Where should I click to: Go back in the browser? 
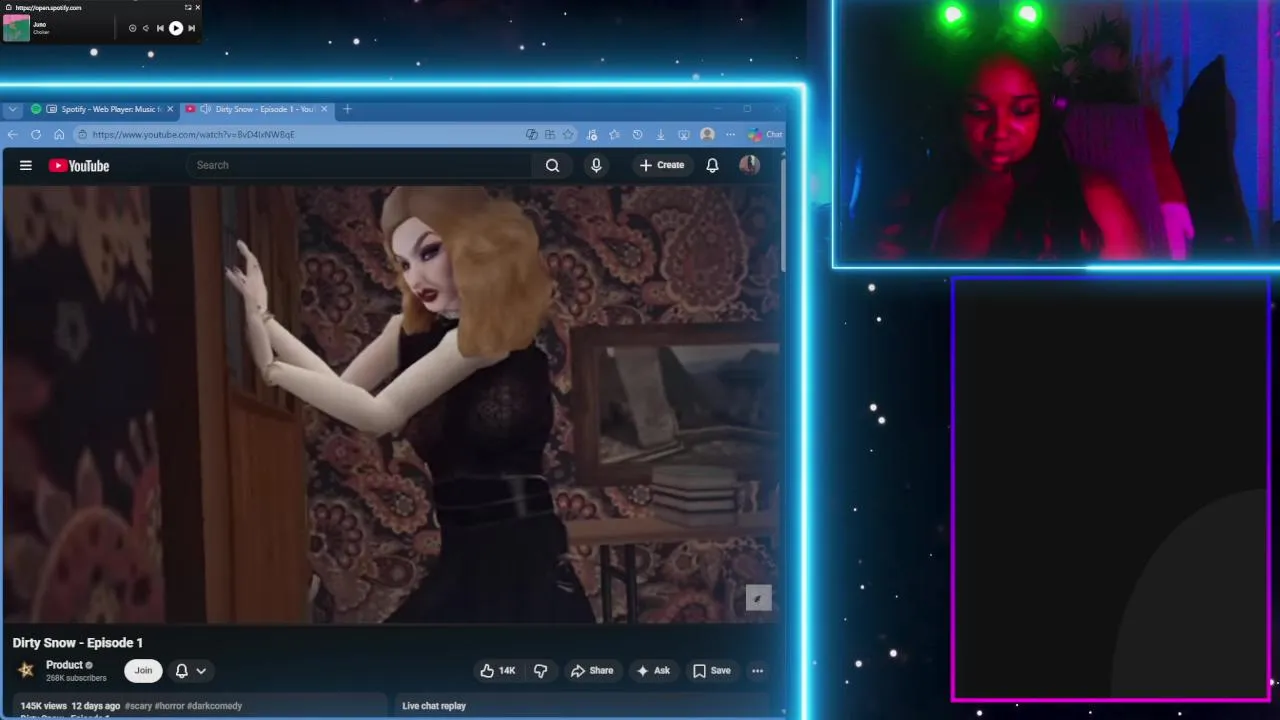click(x=12, y=134)
